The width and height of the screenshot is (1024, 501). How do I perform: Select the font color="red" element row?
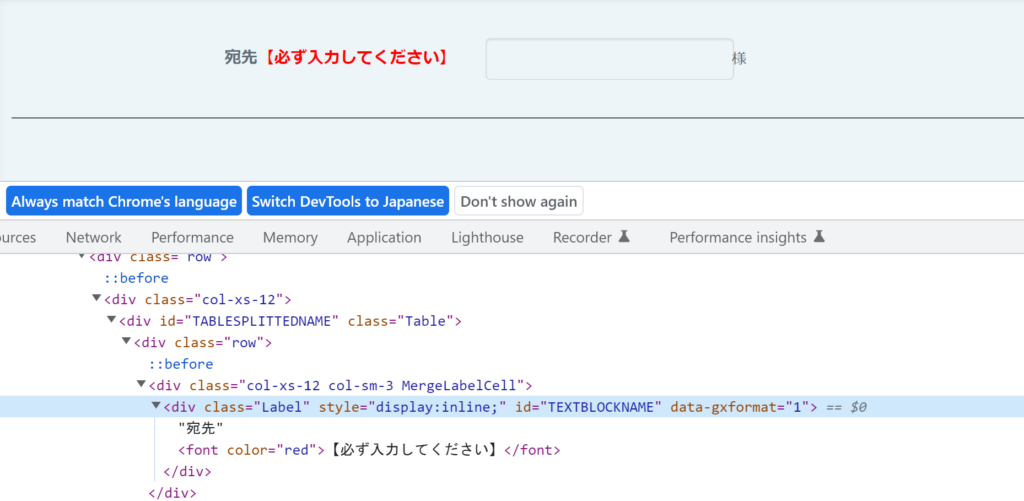[x=370, y=450]
